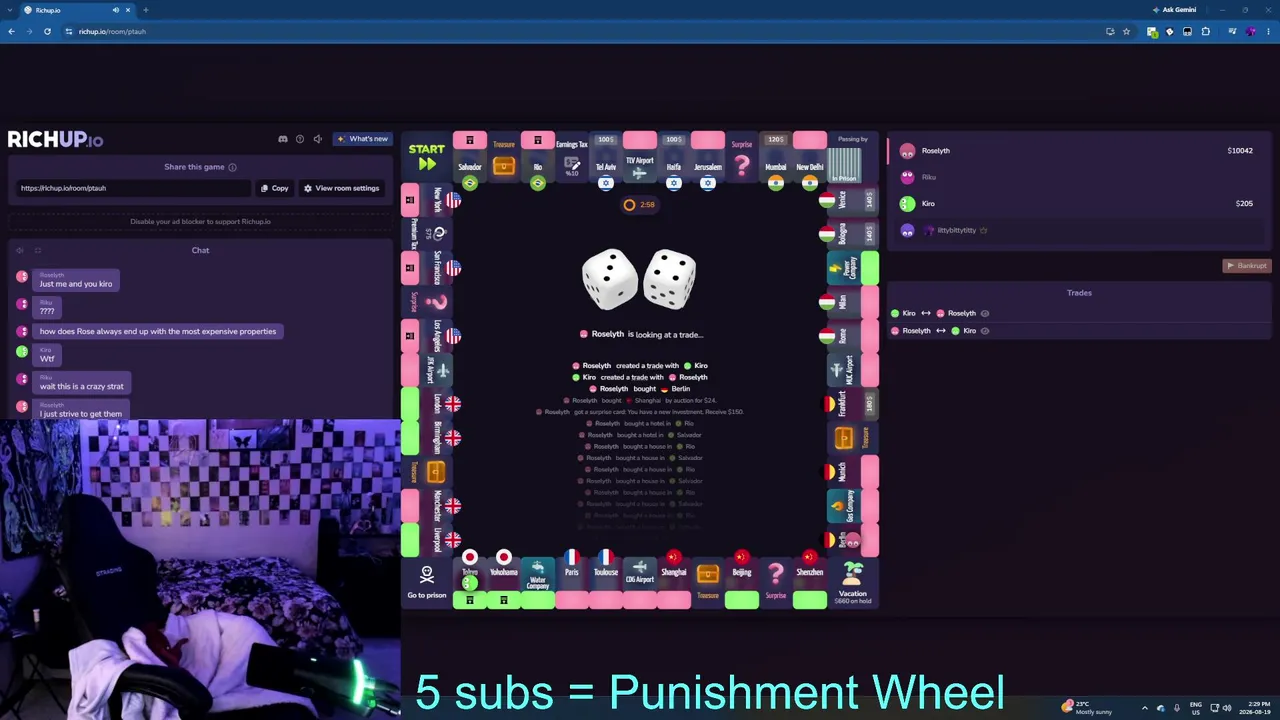Screen dimensions: 1280x720
Task: Open View room settings
Action: point(341,188)
